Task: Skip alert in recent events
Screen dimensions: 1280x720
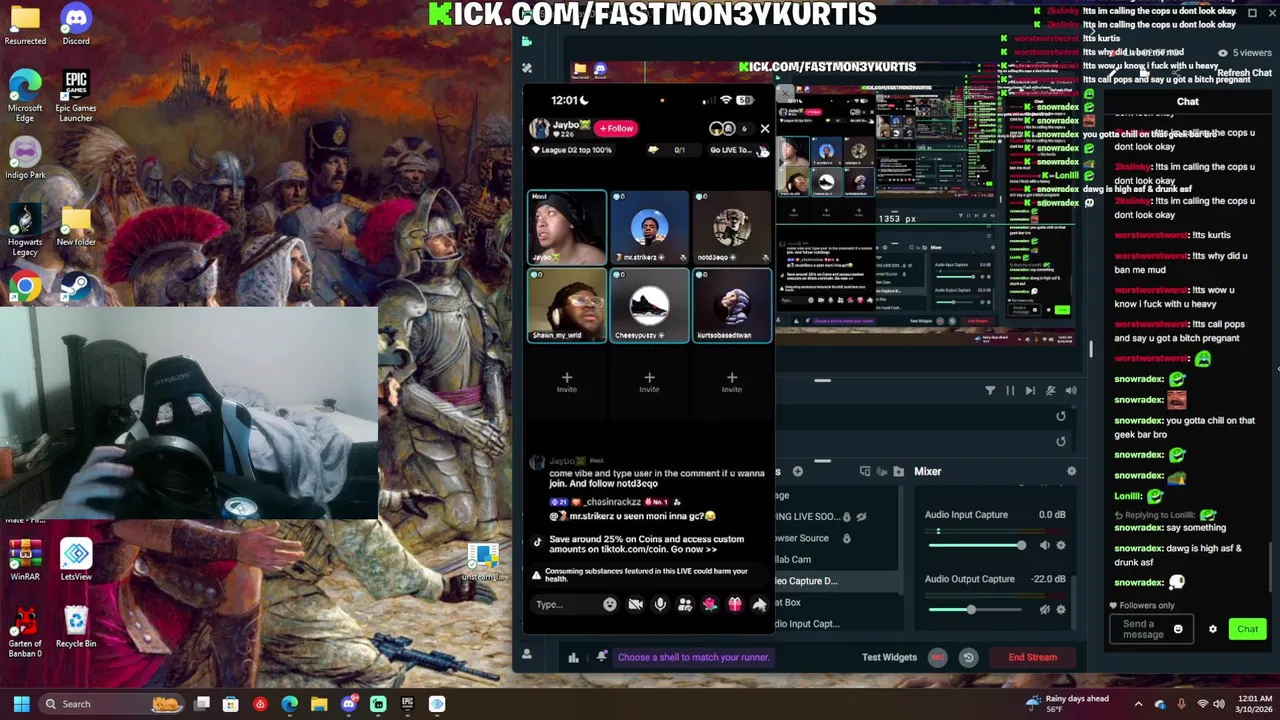Action: click(1030, 390)
